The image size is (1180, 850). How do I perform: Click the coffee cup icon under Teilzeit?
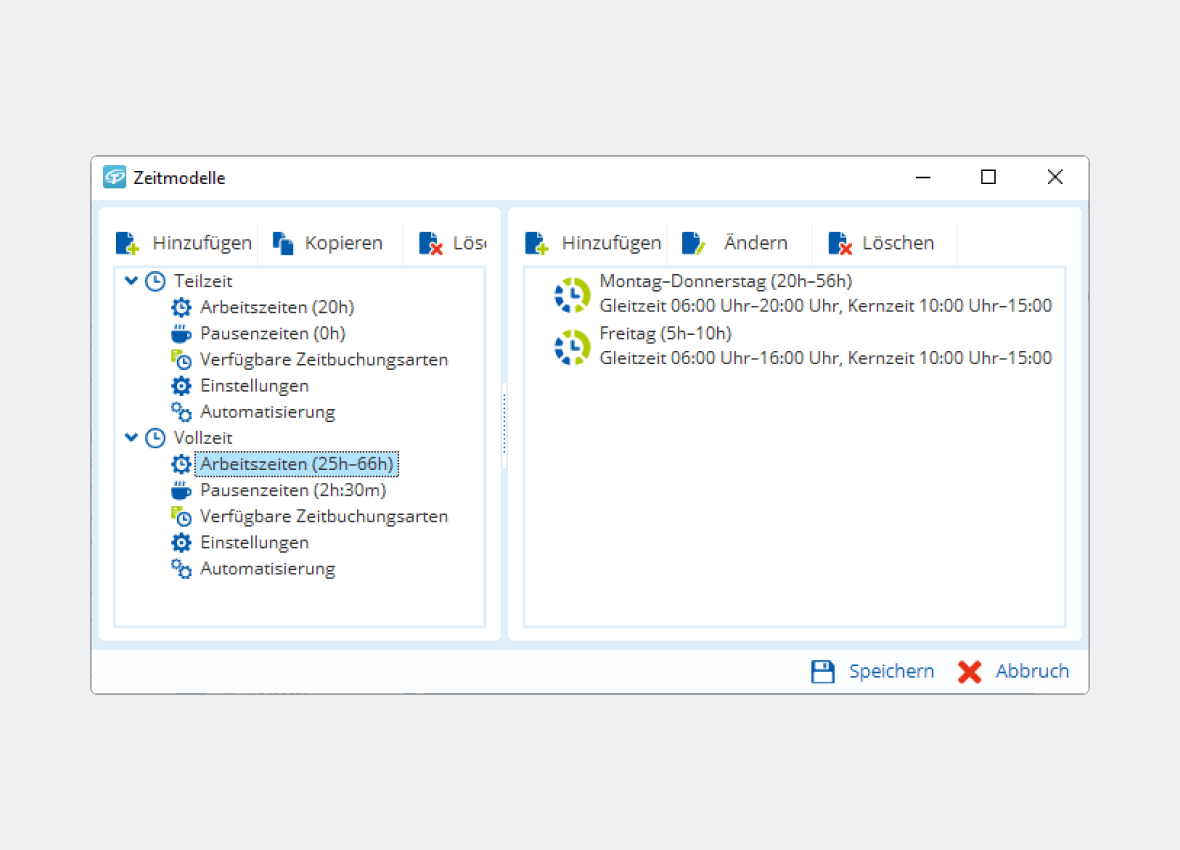[181, 334]
